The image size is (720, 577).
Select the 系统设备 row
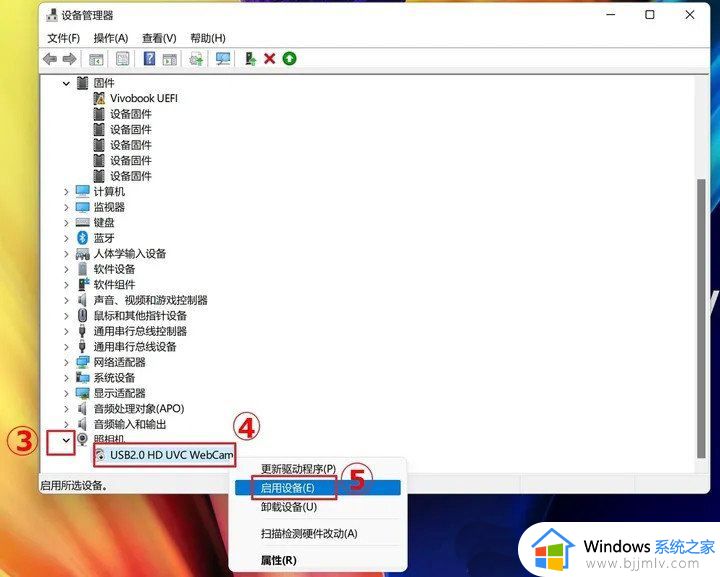coord(114,378)
